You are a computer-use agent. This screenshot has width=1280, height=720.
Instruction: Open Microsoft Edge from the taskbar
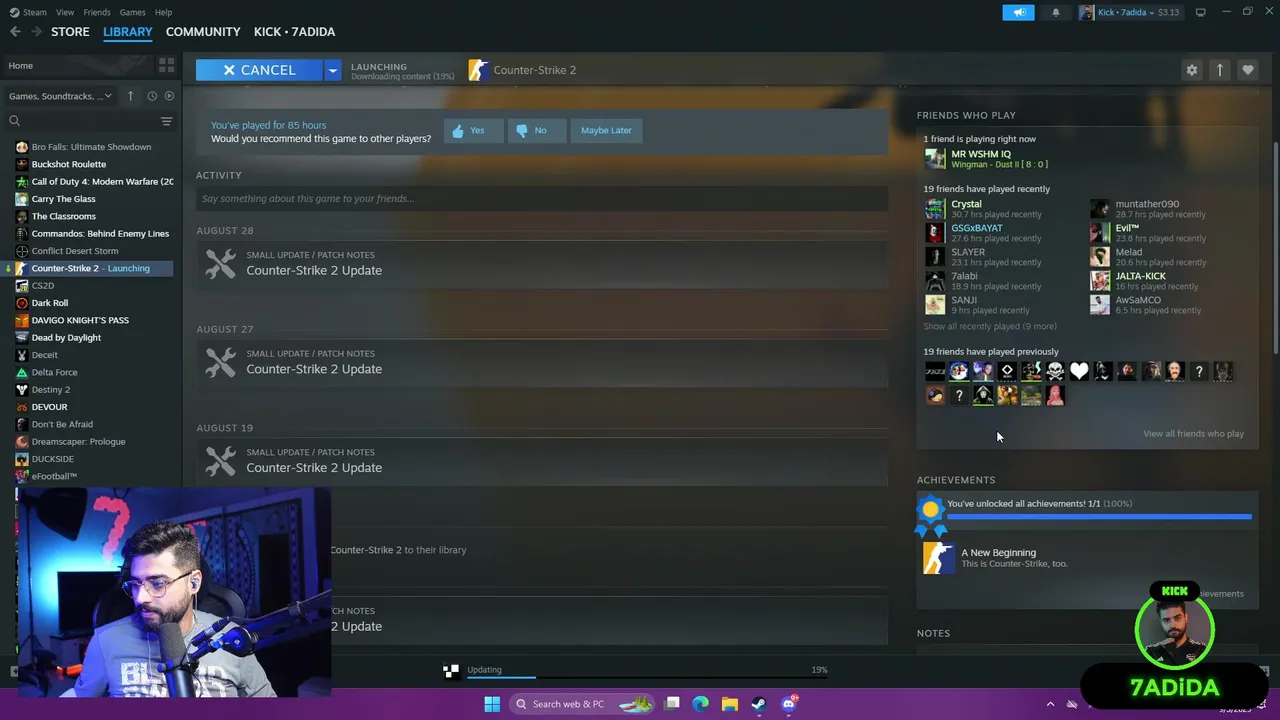(701, 704)
